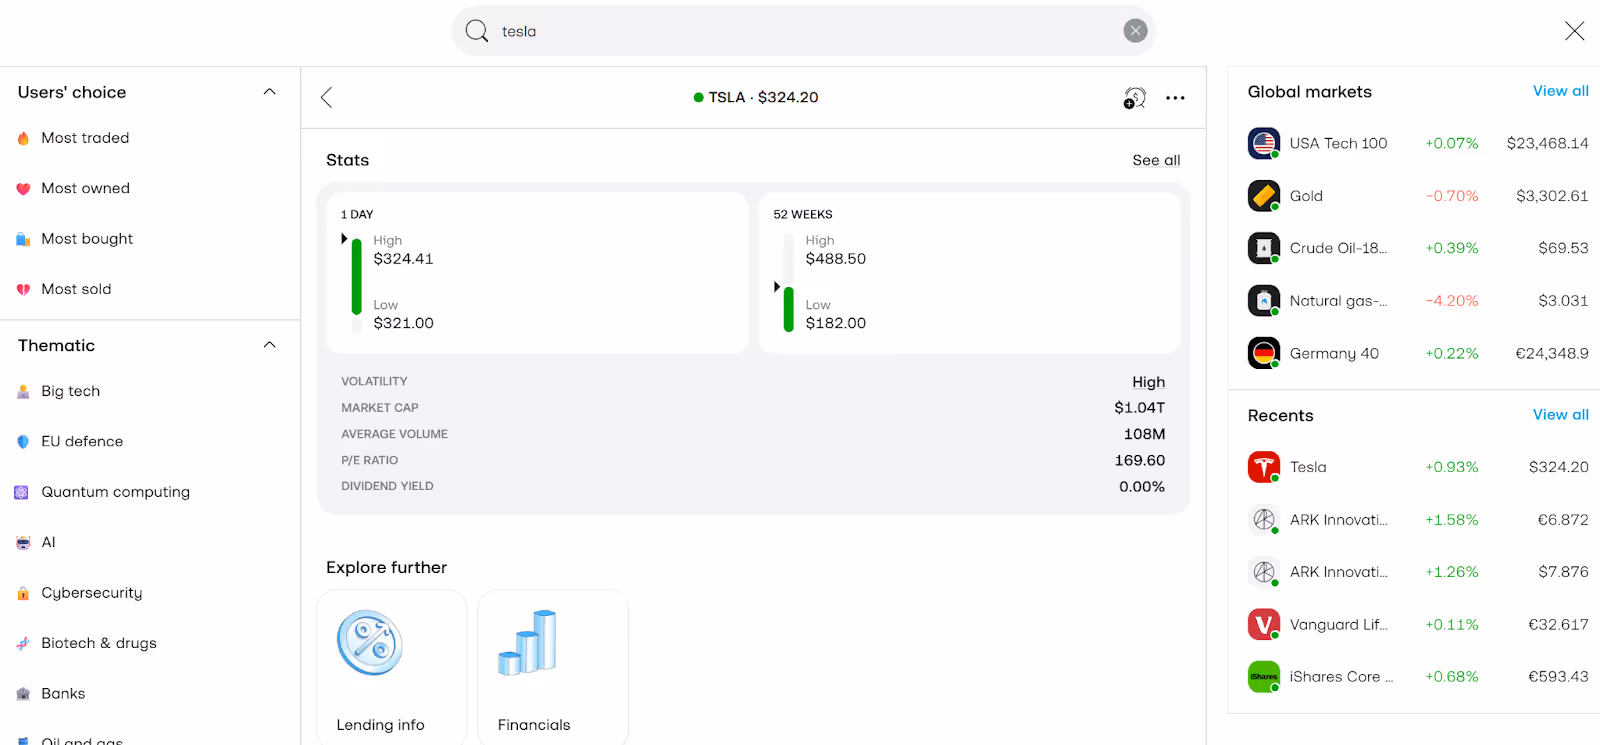
Task: Click the Biotech & drugs icon
Action: pyautogui.click(x=23, y=643)
